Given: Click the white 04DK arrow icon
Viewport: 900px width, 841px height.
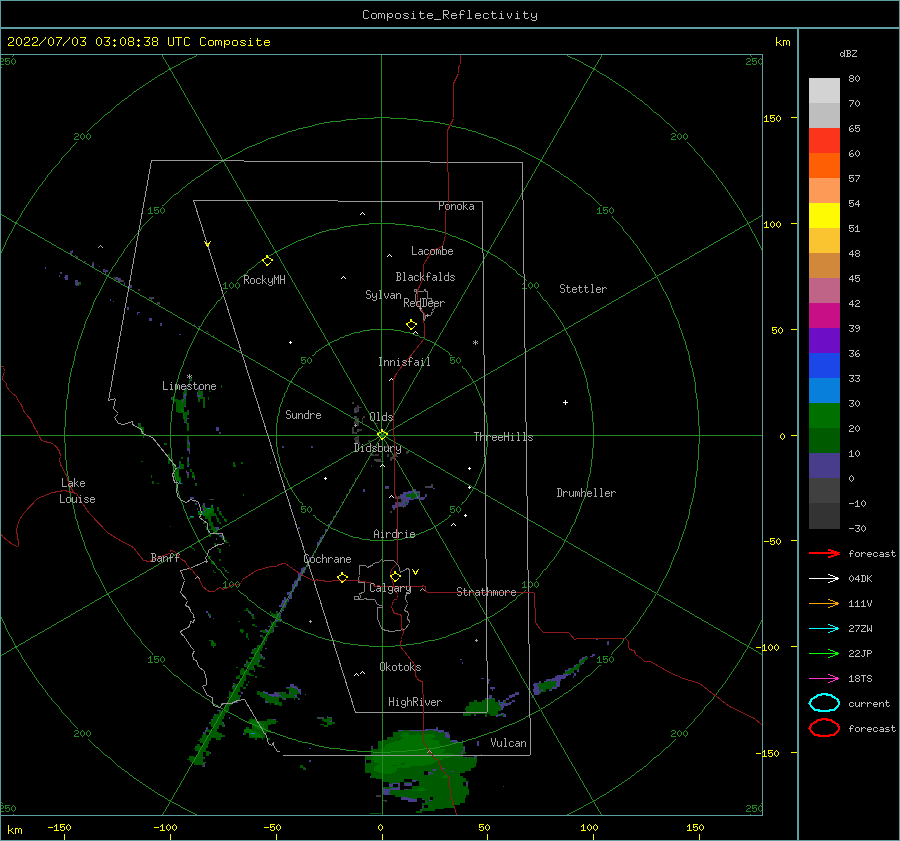Looking at the screenshot, I should tap(824, 579).
